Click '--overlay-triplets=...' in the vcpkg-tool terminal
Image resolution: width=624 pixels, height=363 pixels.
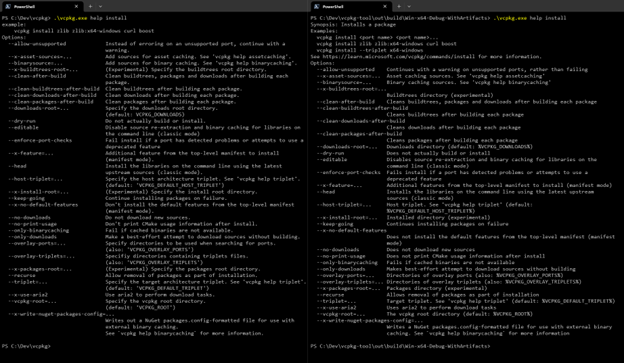pos(350,282)
